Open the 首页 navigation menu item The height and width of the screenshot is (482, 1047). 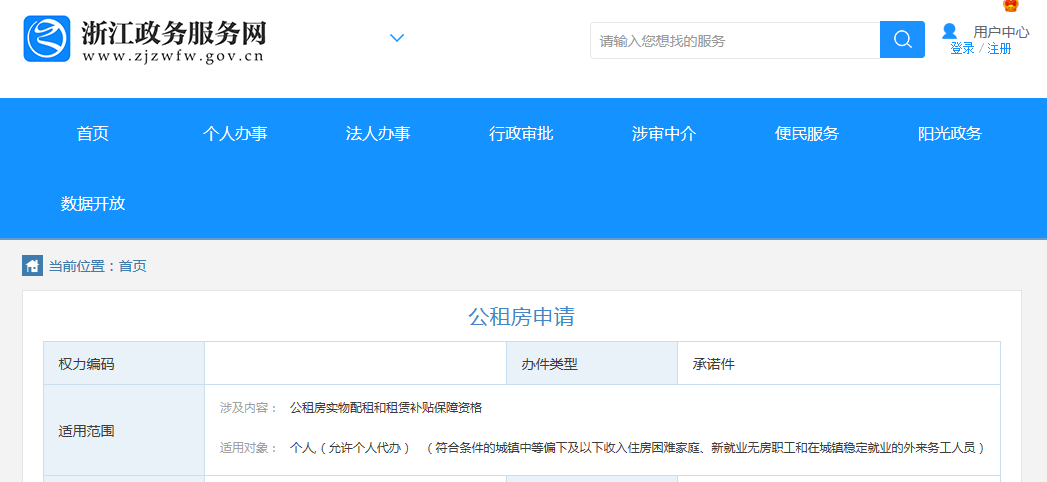(x=93, y=134)
